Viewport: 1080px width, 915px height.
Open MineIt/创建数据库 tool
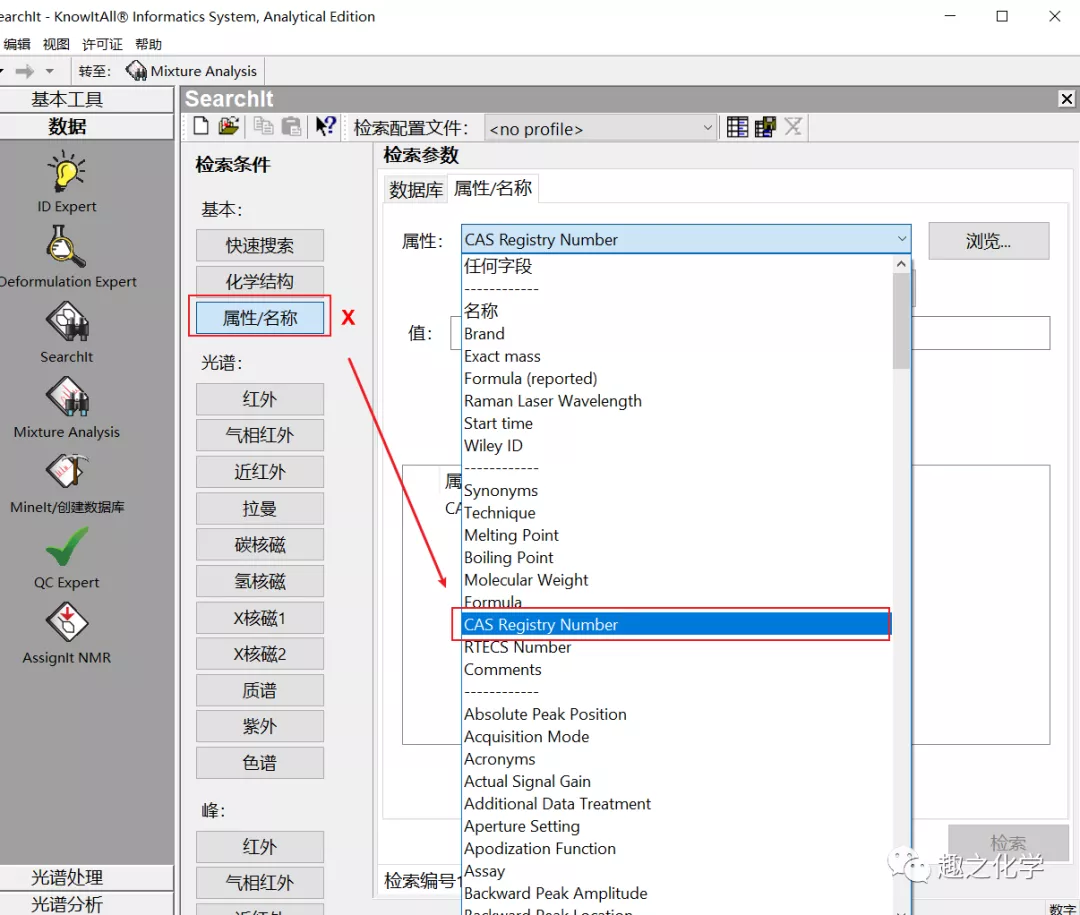click(x=66, y=482)
